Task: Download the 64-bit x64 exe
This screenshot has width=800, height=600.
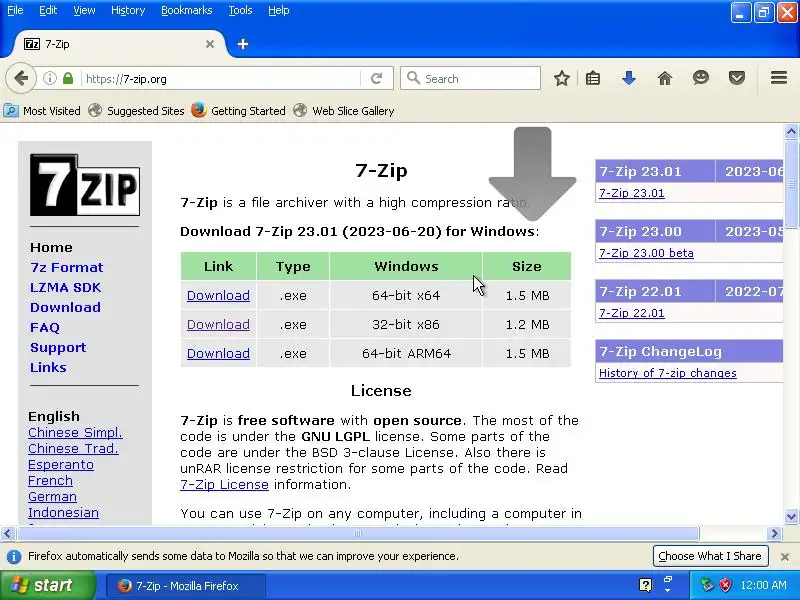Action: pos(218,295)
